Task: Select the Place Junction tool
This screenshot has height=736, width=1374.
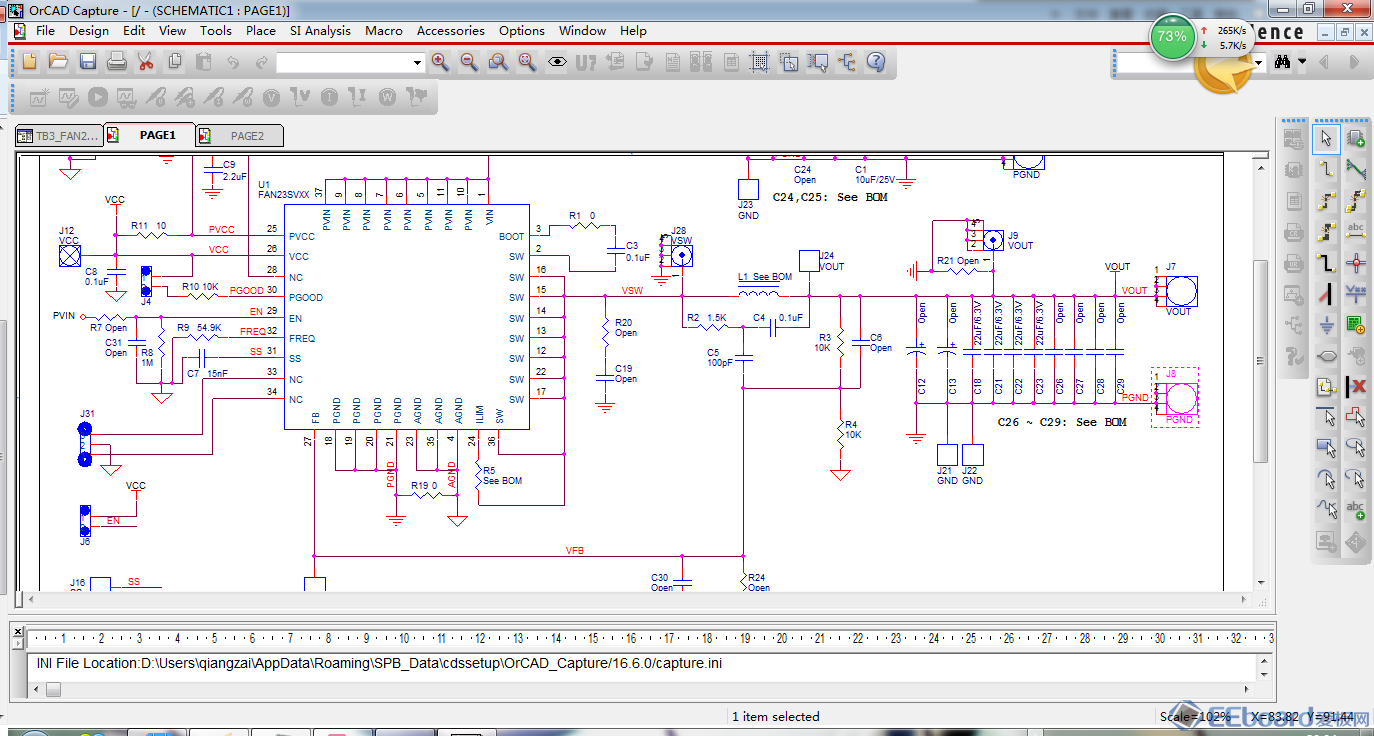Action: 1356,264
